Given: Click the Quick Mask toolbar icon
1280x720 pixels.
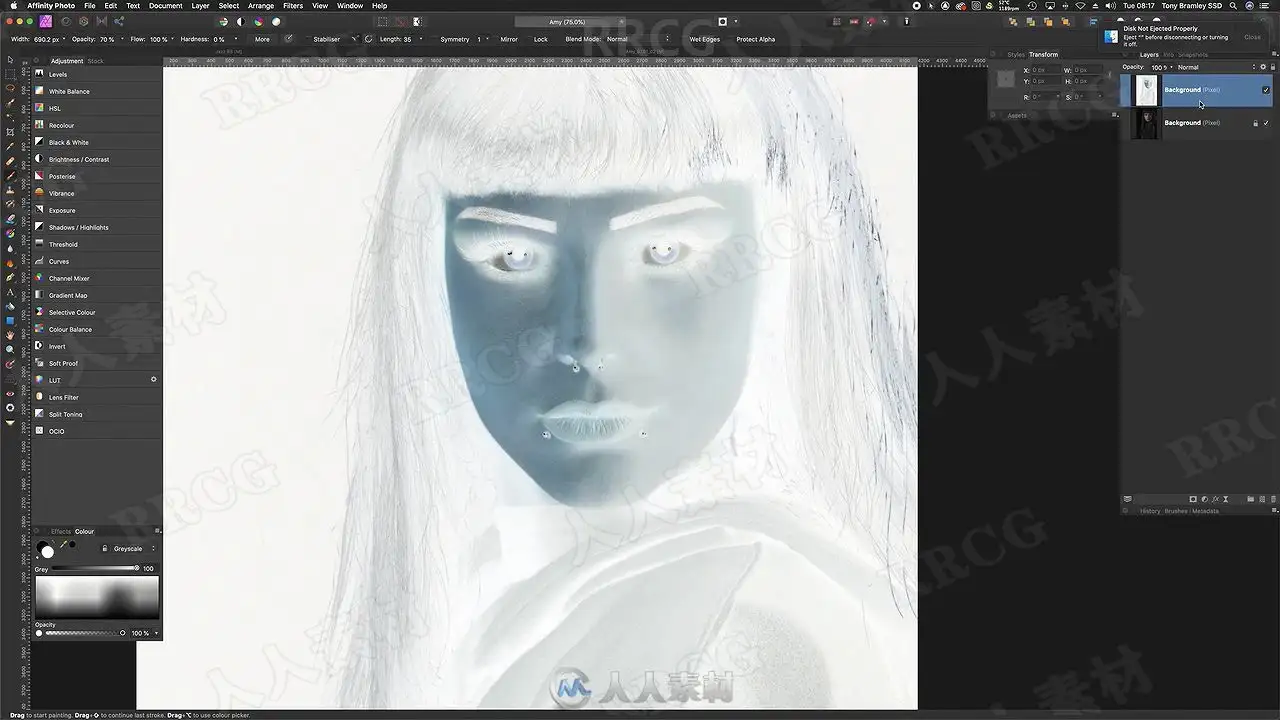Looking at the screenshot, I should (723, 21).
